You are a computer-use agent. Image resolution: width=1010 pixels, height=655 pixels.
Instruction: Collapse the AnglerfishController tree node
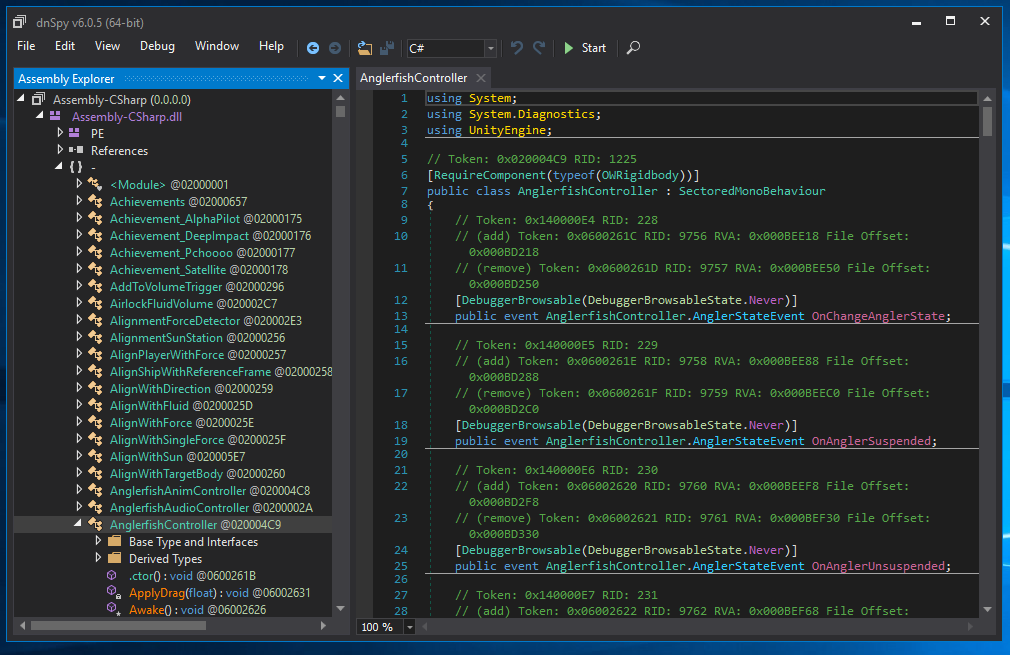[80, 524]
